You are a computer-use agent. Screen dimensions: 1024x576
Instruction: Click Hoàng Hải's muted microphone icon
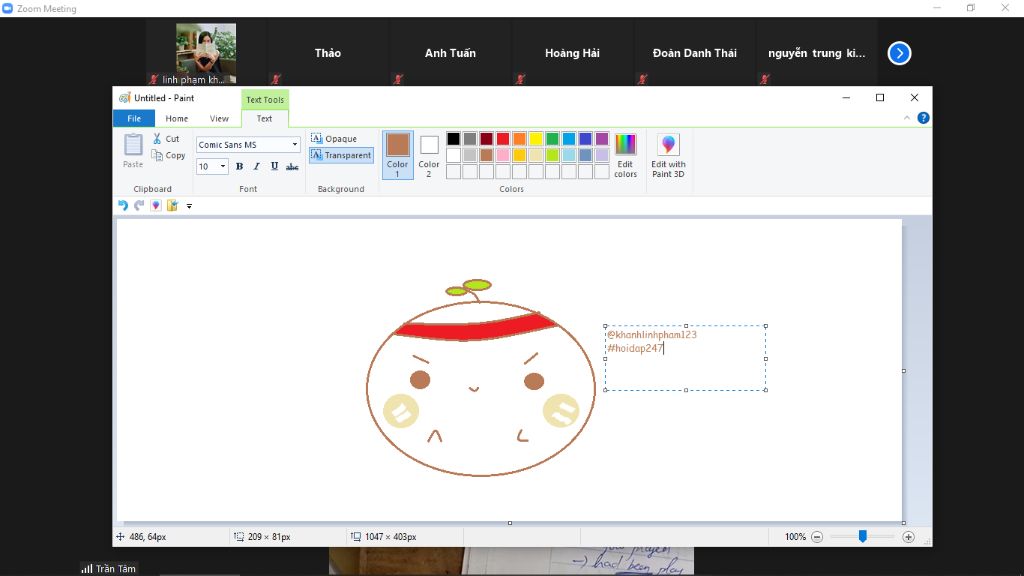[520, 79]
